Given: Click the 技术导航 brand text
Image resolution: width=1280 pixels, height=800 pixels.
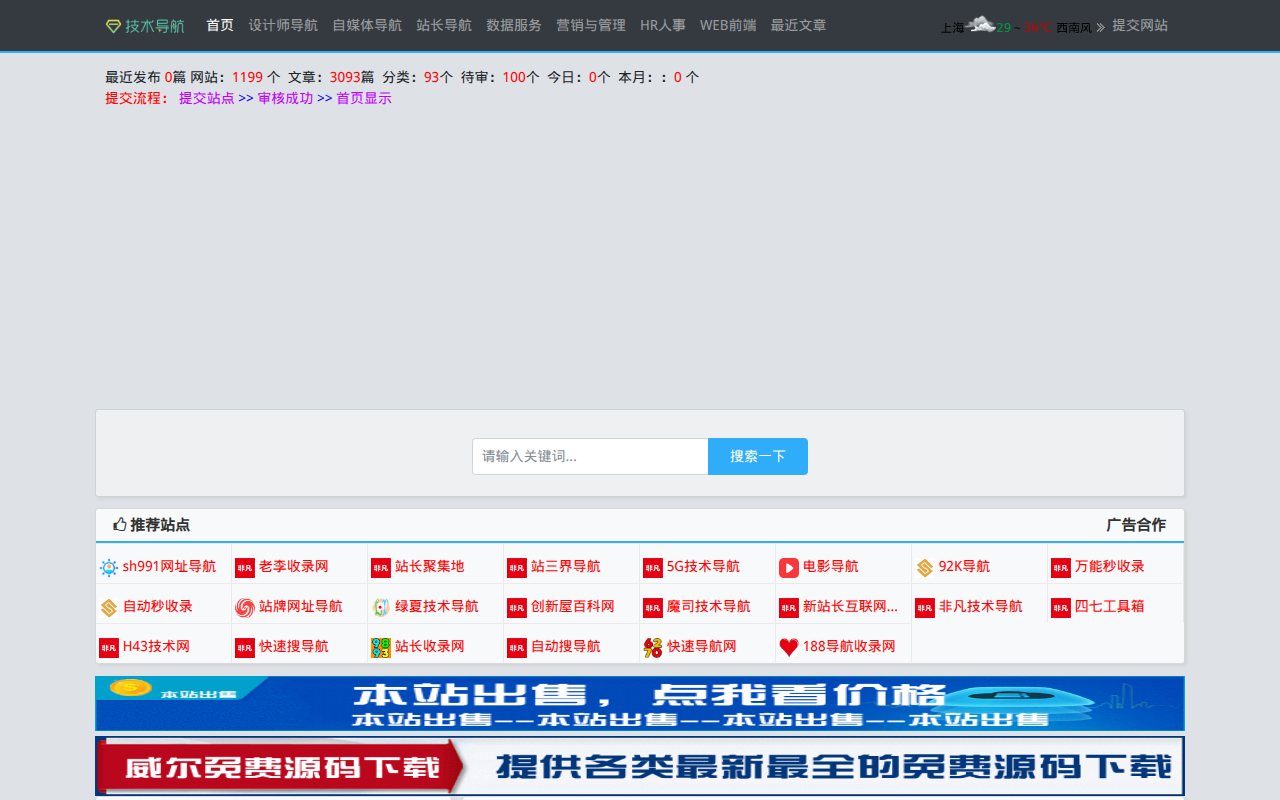Looking at the screenshot, I should pos(155,26).
